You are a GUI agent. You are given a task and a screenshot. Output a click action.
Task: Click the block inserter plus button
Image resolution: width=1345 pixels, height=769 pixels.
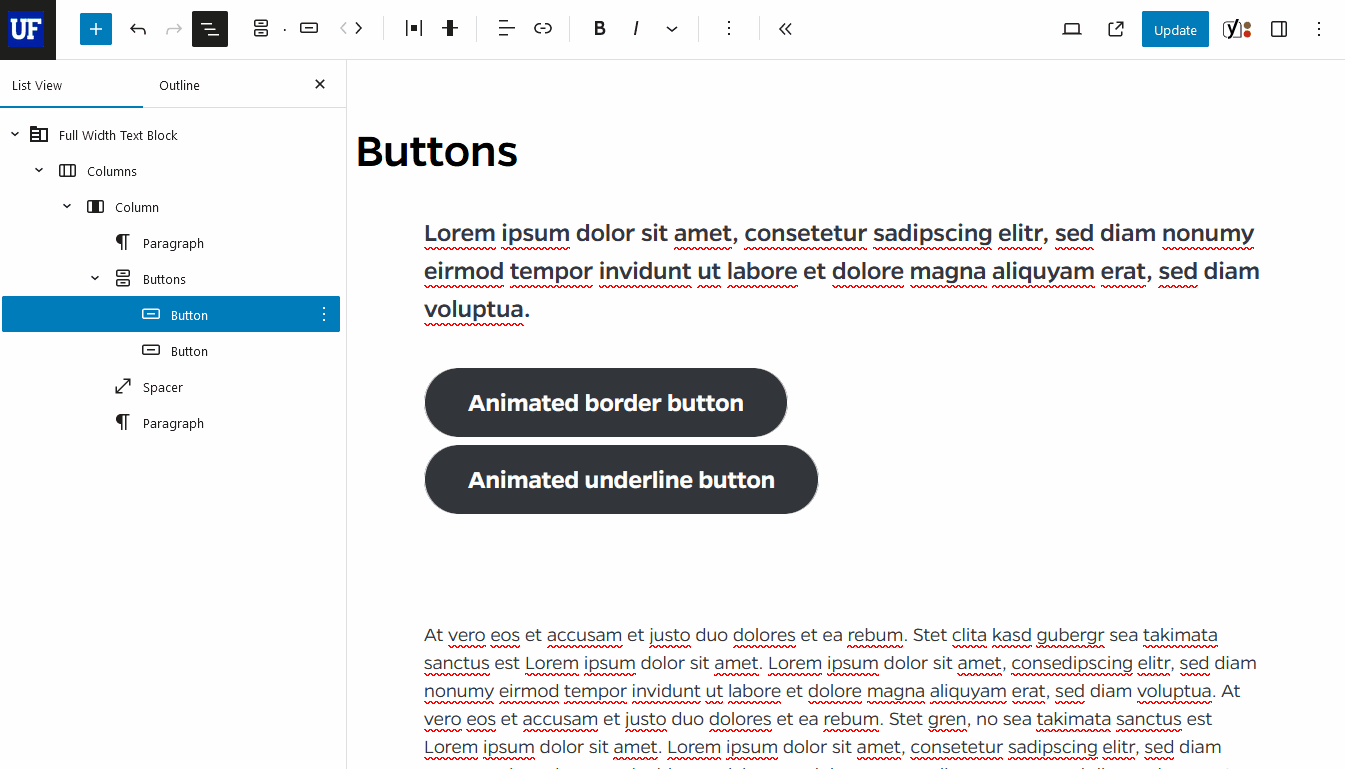(96, 29)
